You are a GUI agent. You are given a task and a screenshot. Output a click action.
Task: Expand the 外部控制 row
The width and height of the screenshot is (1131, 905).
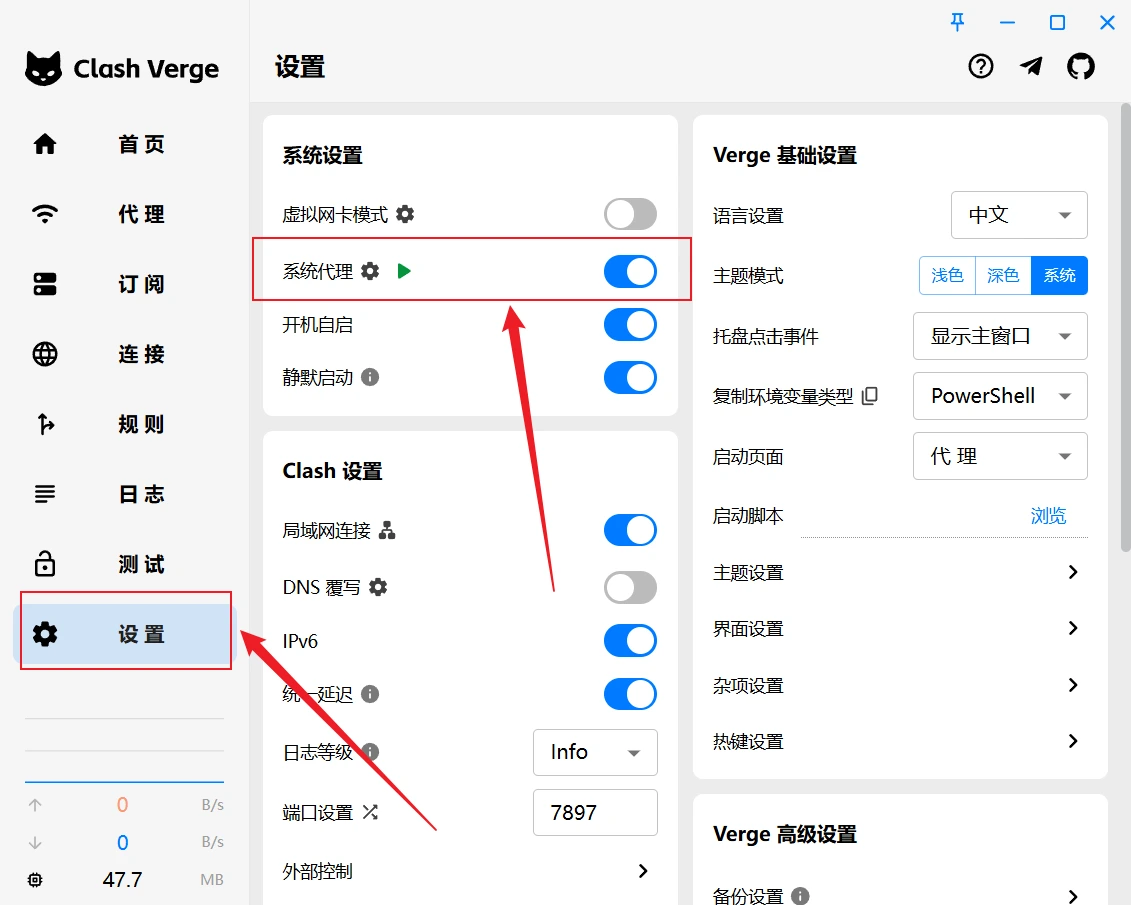click(470, 871)
